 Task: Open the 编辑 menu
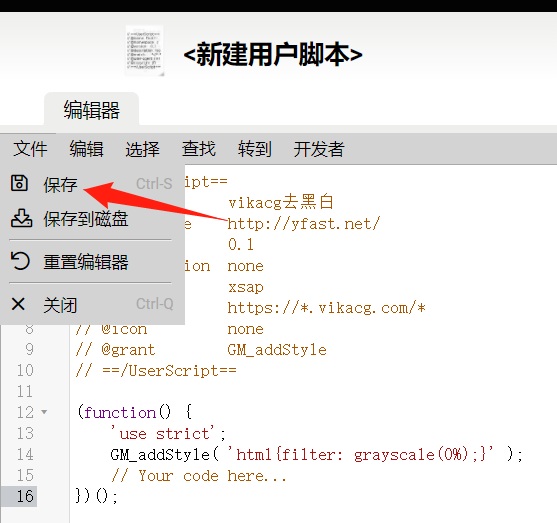click(86, 149)
